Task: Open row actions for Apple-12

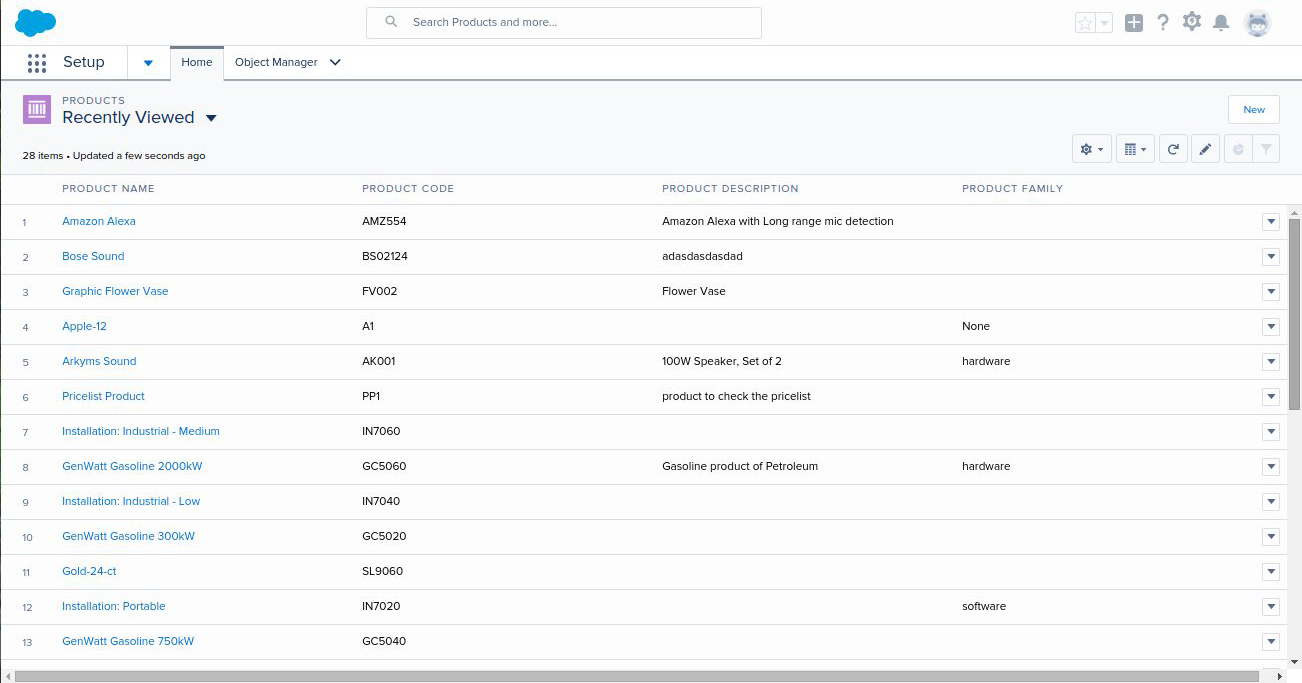Action: 1271,327
